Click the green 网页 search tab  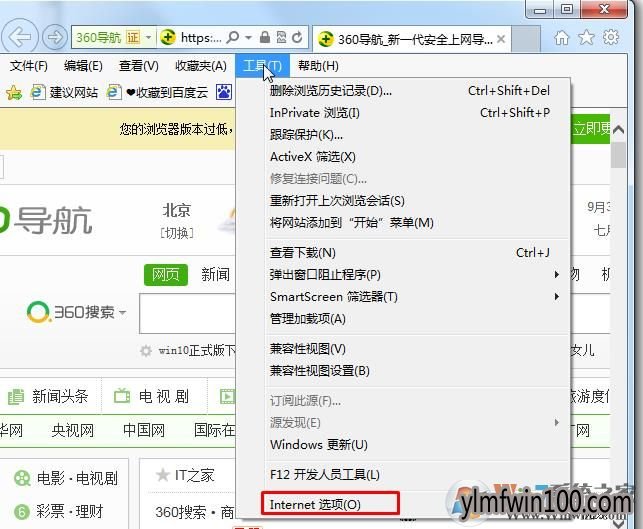166,274
